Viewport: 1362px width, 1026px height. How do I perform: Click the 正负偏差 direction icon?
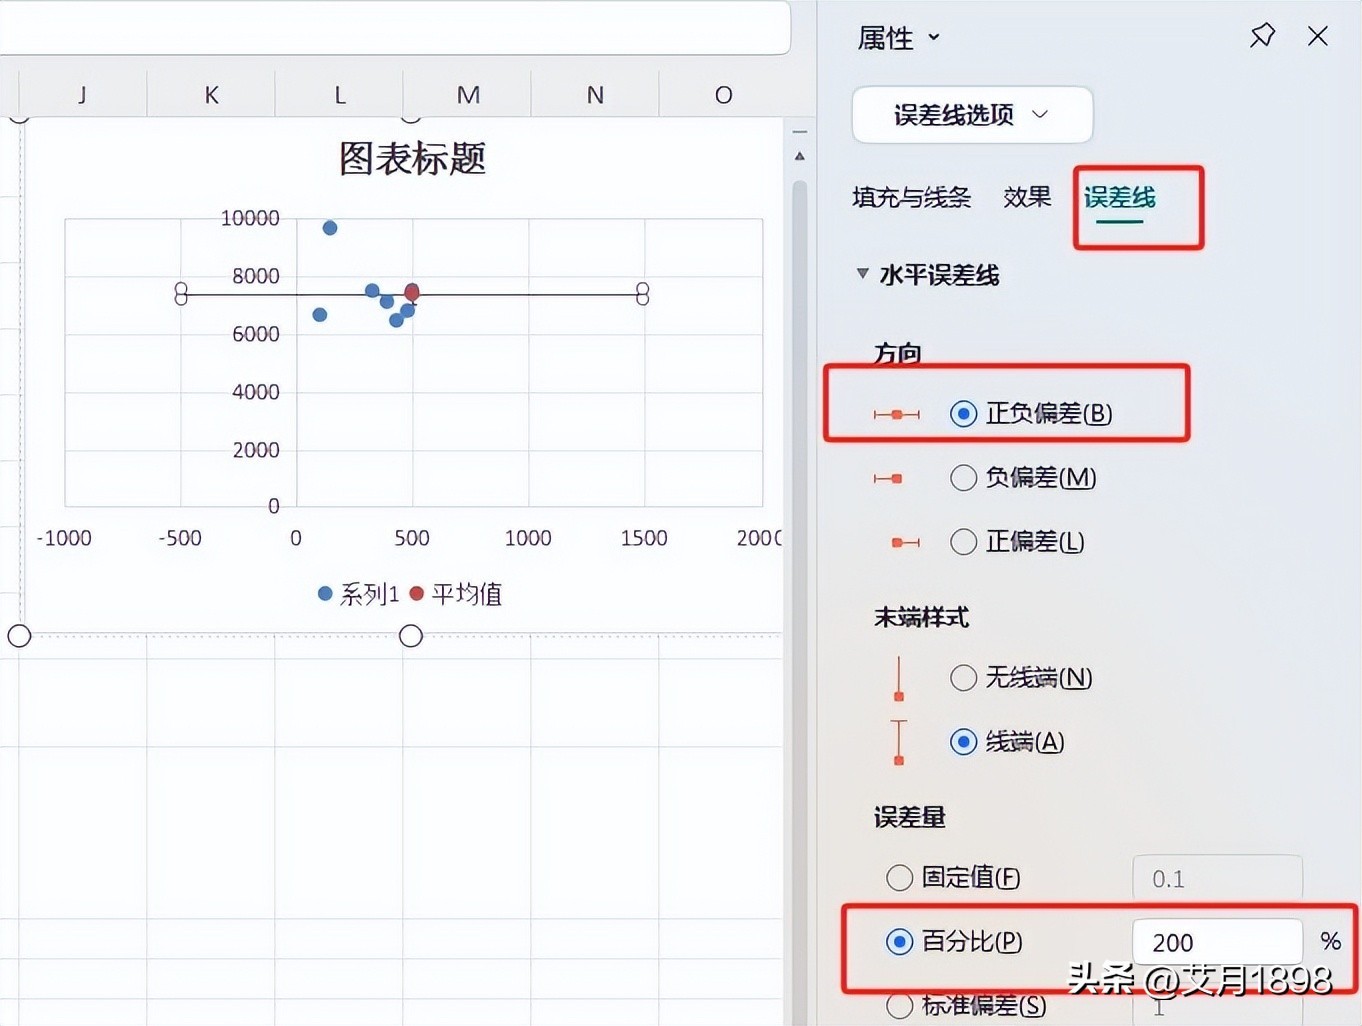tap(896, 414)
